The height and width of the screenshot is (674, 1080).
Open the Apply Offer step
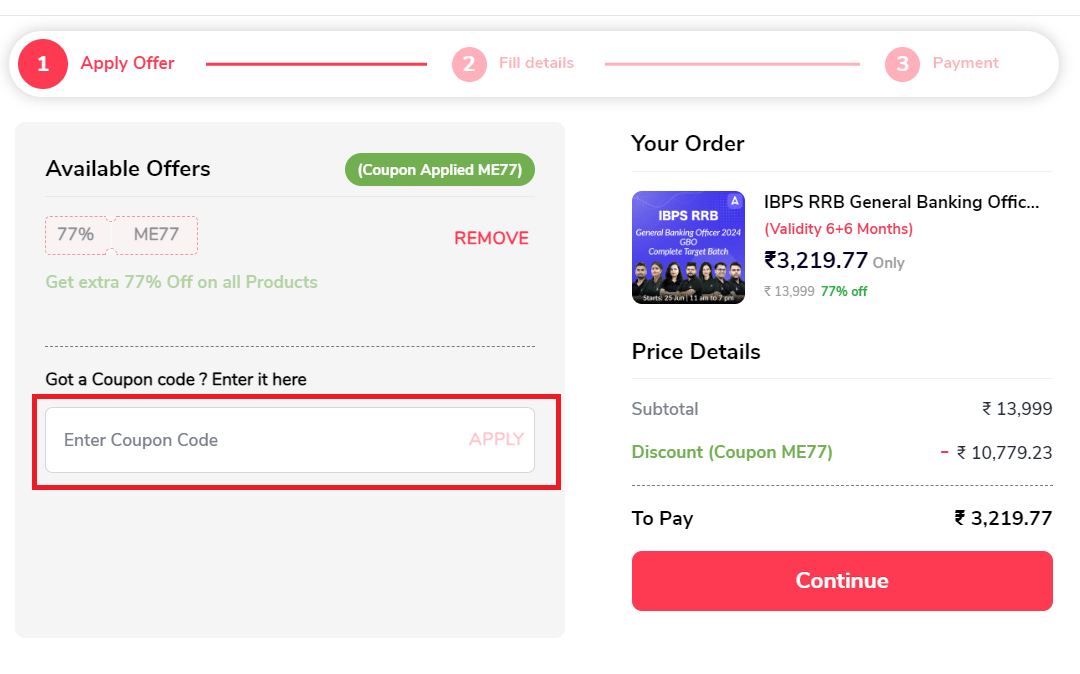point(127,63)
